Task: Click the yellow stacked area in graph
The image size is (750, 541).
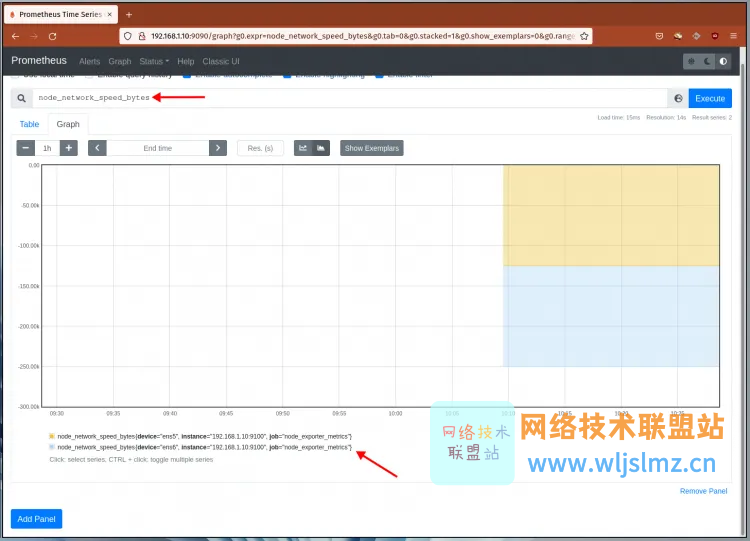Action: click(611, 215)
